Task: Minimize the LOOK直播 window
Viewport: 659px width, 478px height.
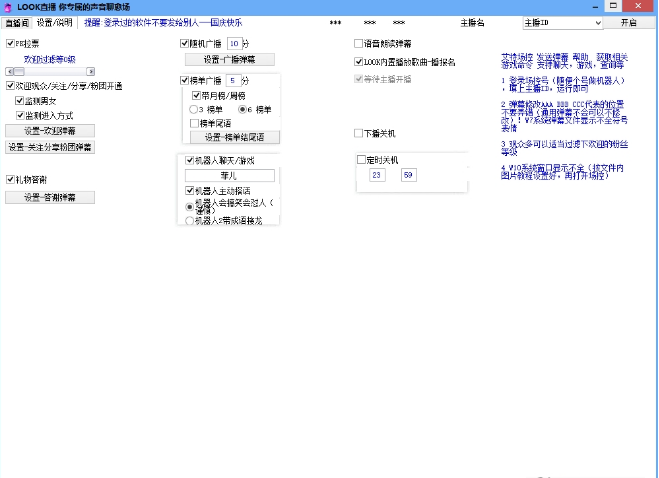Action: [595, 7]
